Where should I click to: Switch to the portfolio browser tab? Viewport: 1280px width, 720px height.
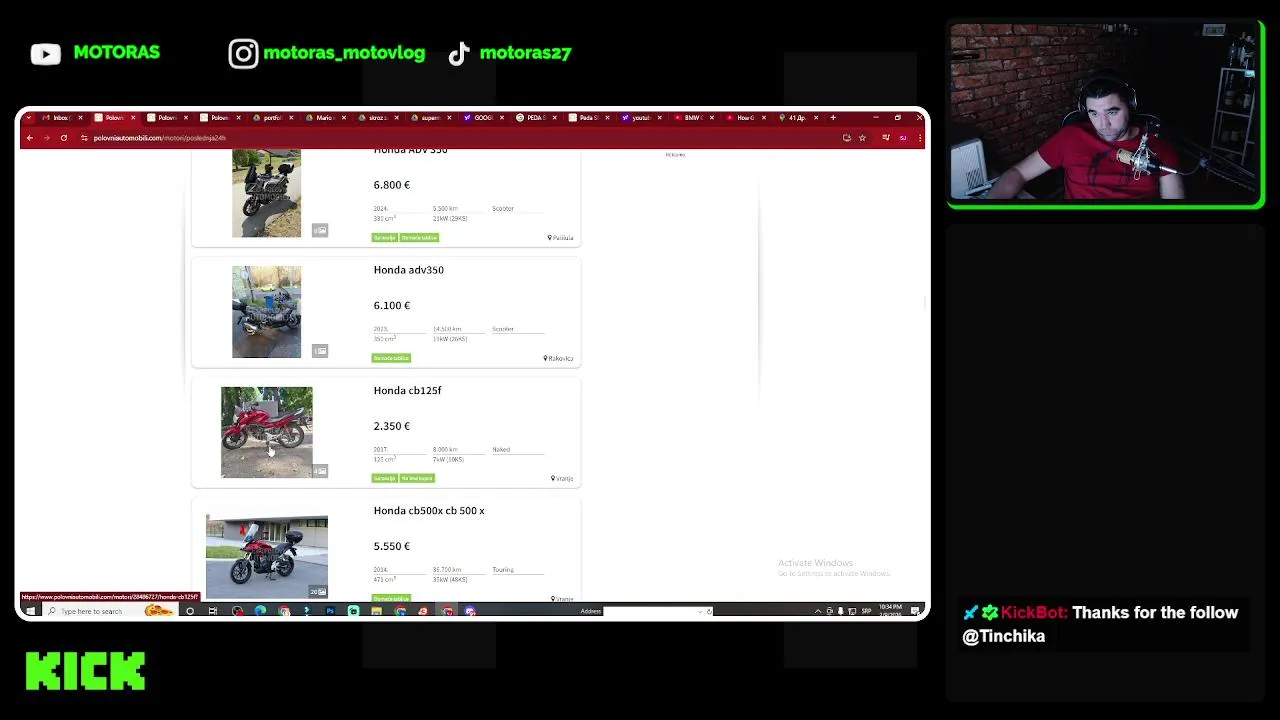coord(273,118)
